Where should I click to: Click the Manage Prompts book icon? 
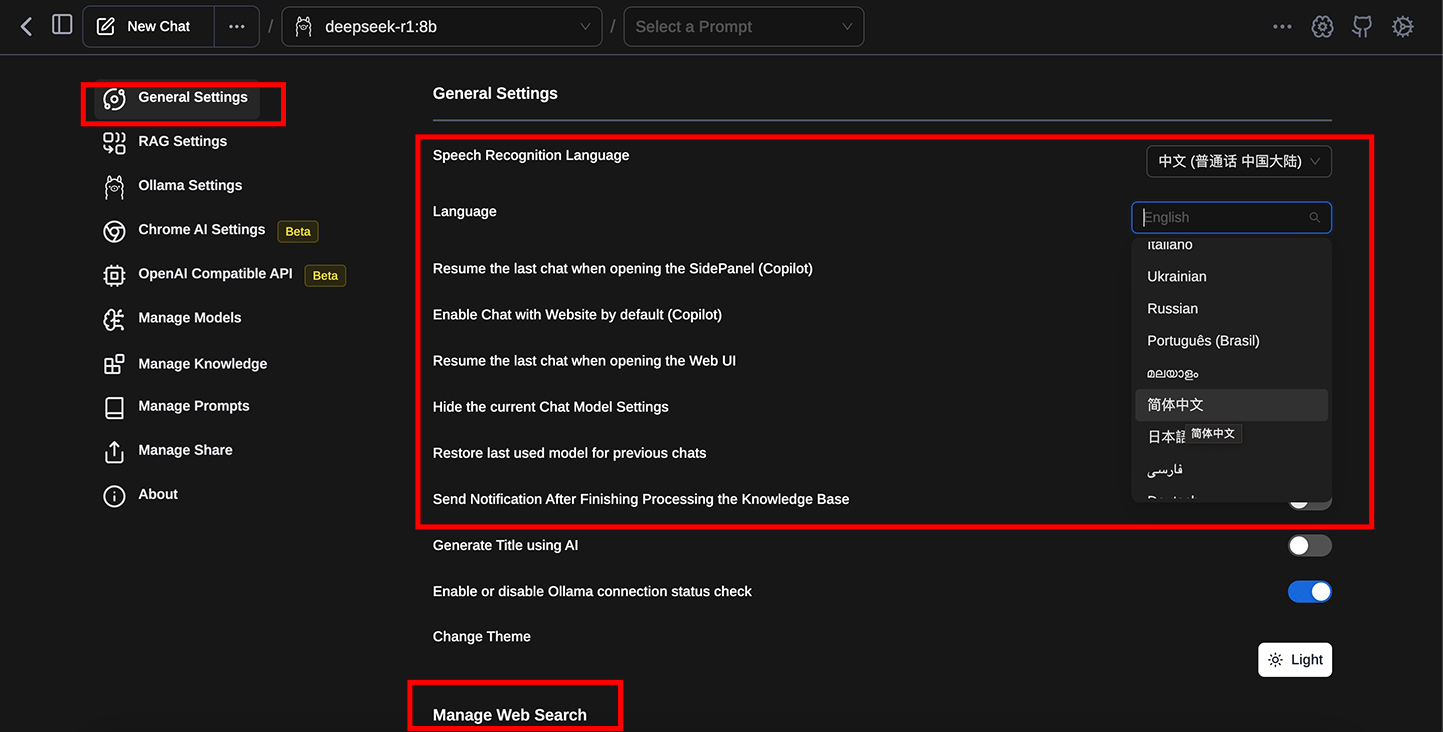coord(115,407)
